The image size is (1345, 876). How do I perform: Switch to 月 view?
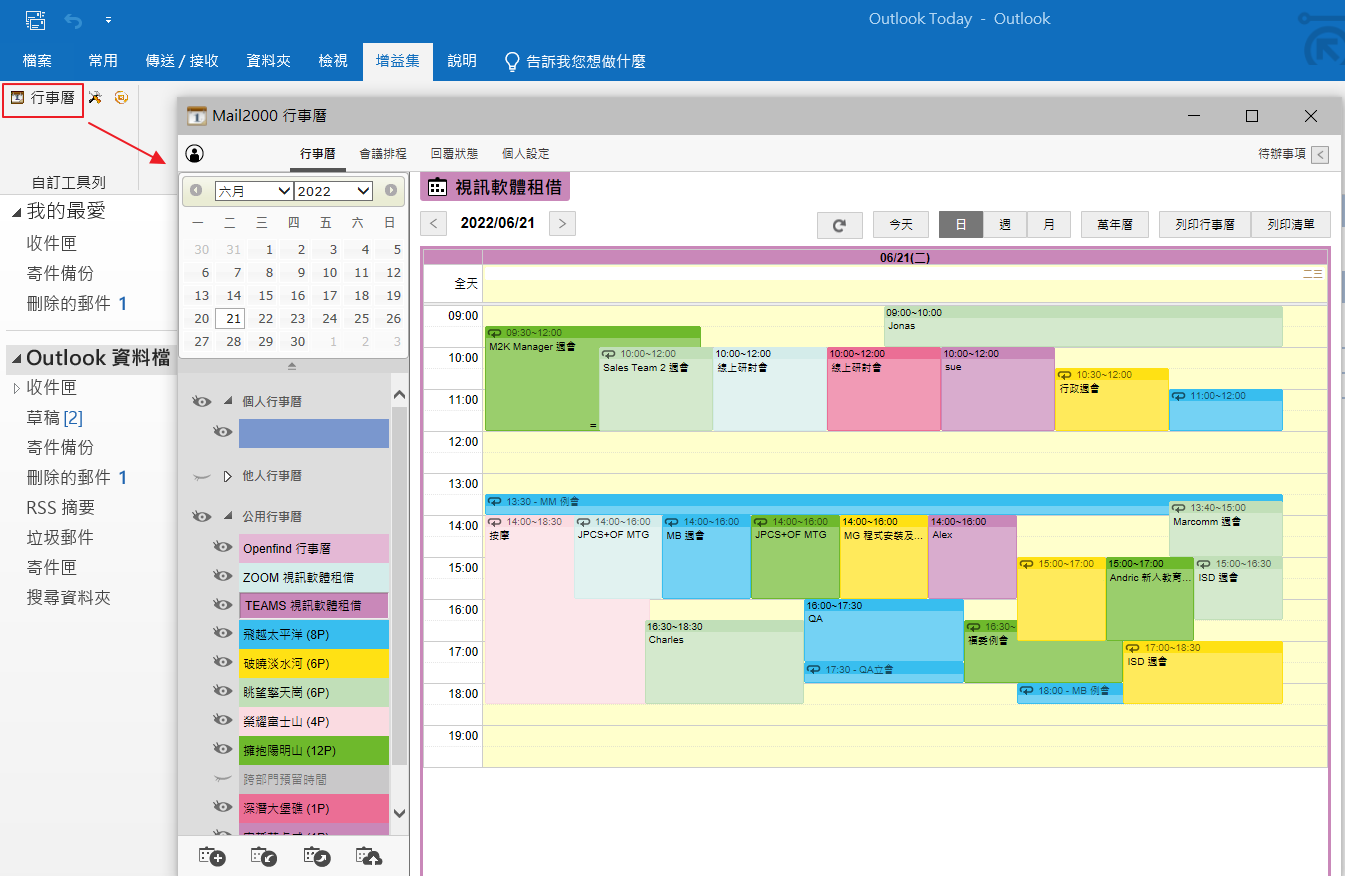point(1049,225)
